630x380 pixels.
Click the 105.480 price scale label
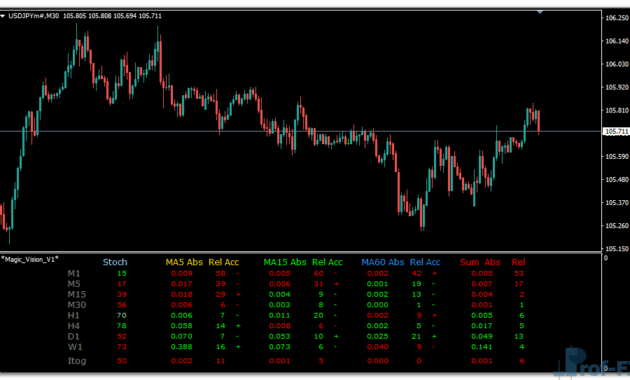(x=617, y=180)
